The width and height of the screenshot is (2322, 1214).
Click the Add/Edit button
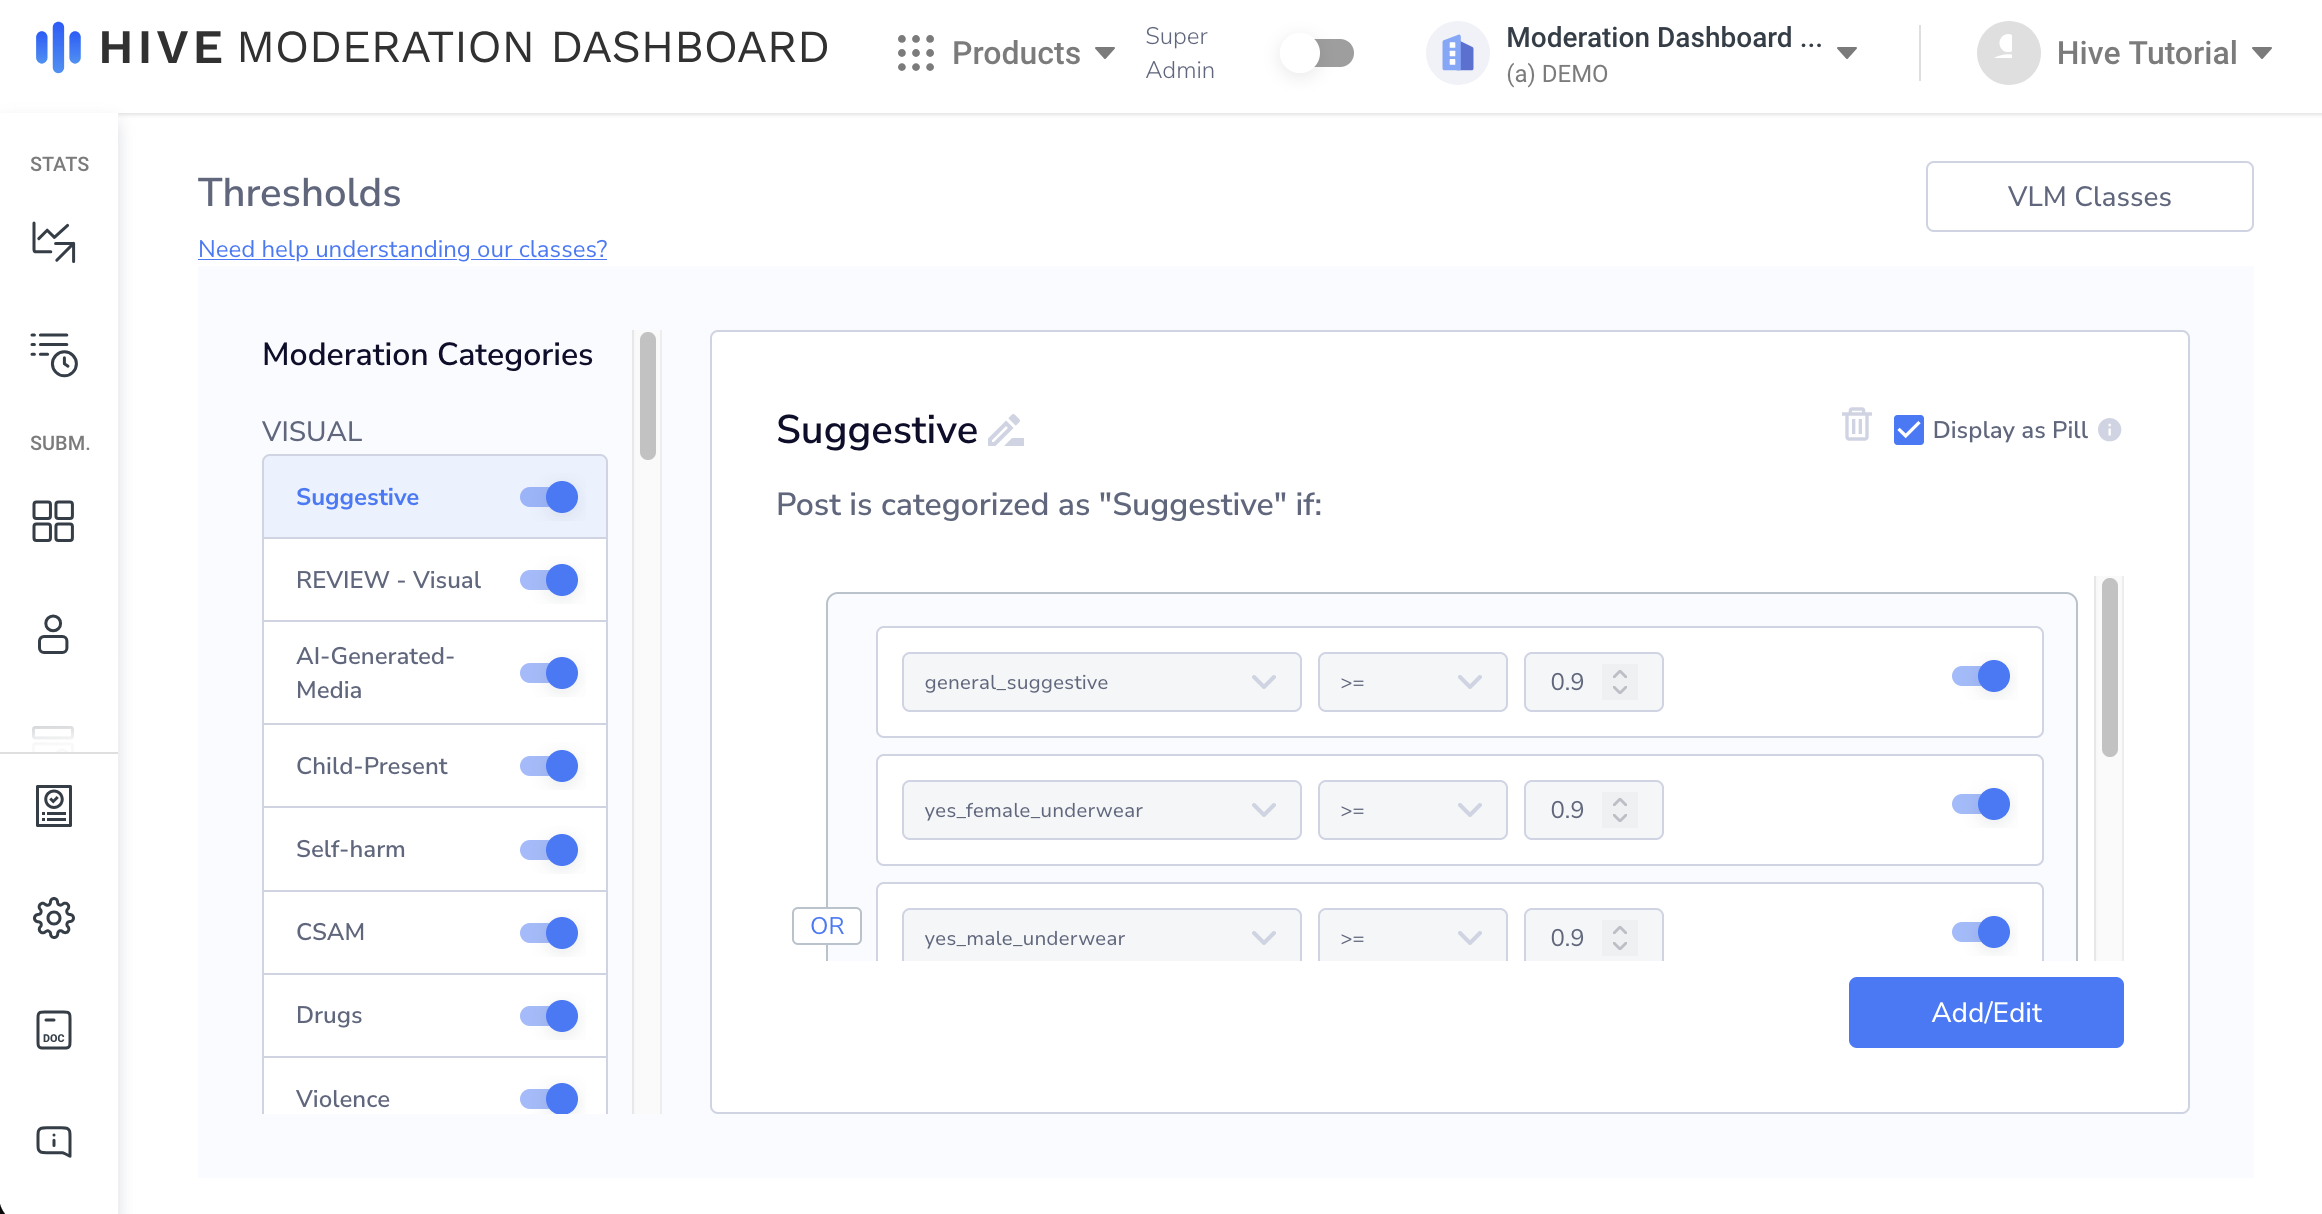click(1985, 1012)
